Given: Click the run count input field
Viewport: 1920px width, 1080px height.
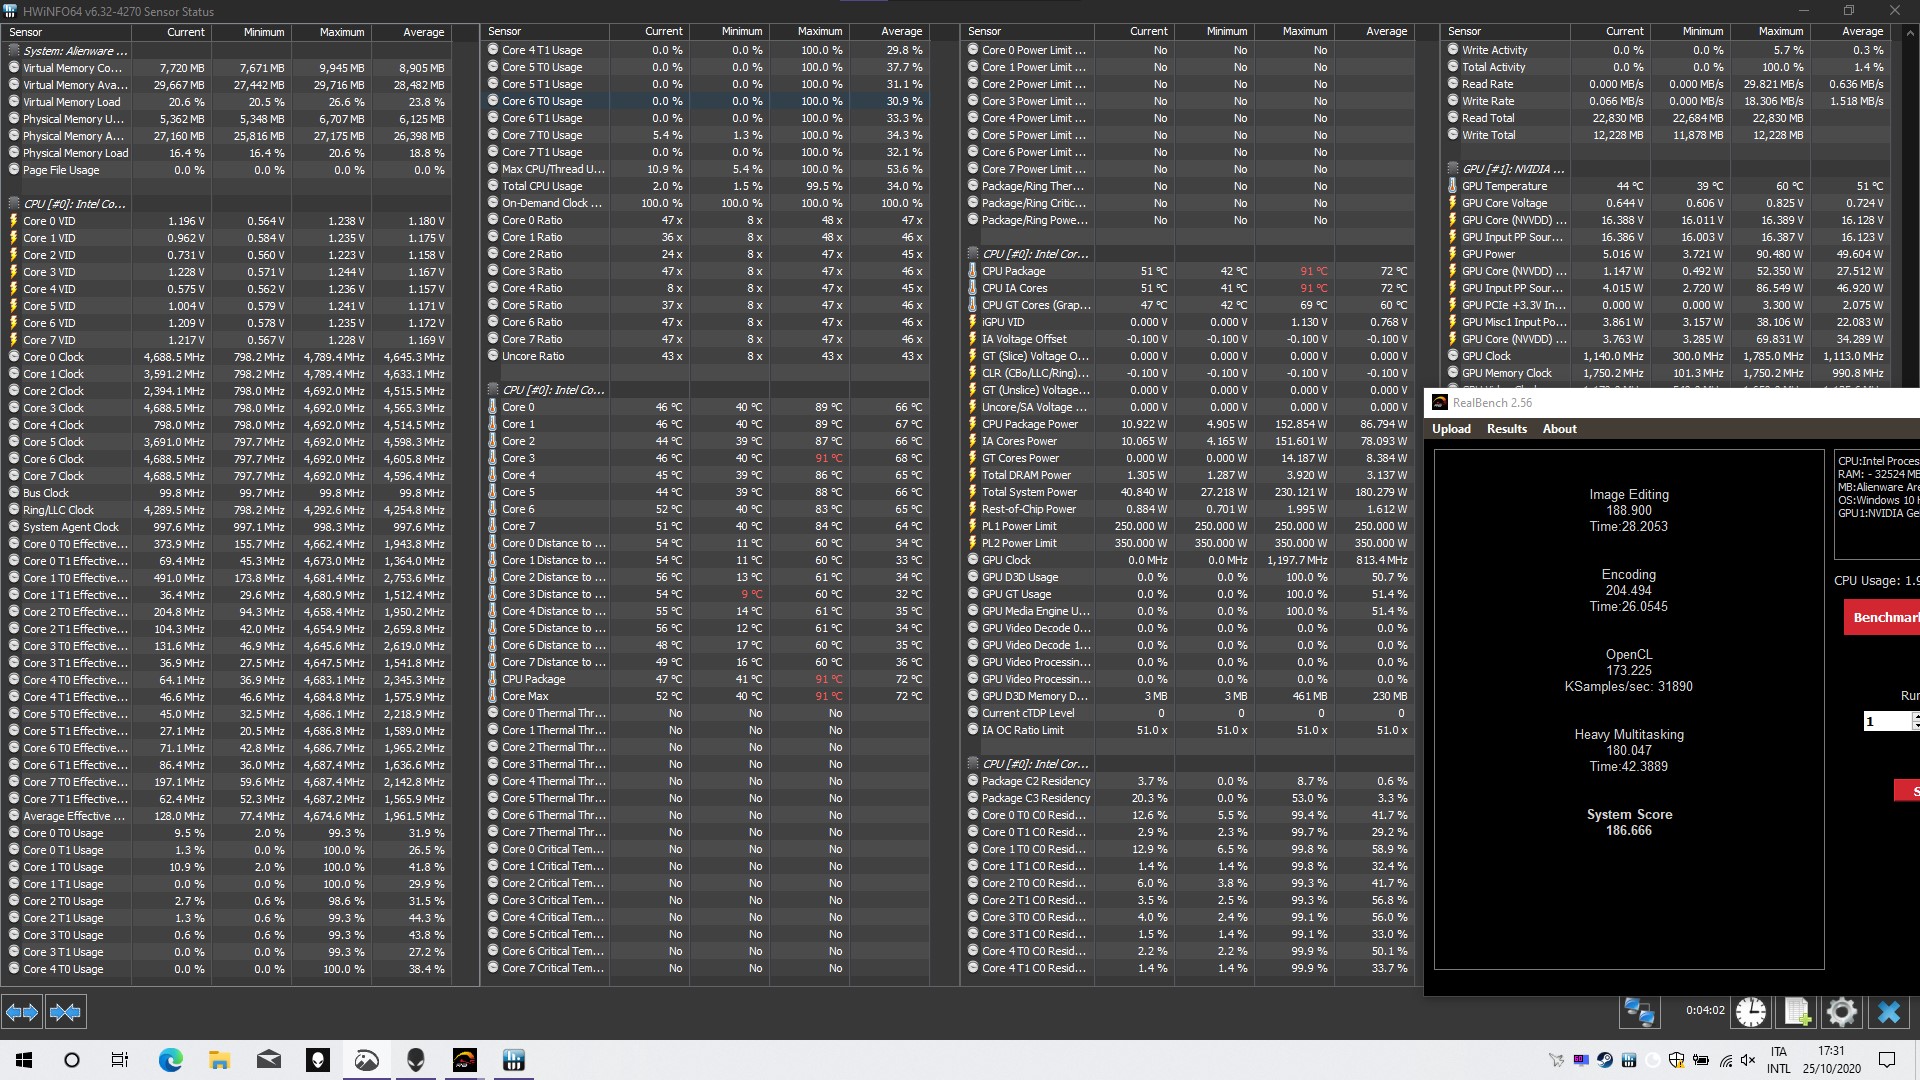Looking at the screenshot, I should 1886,721.
